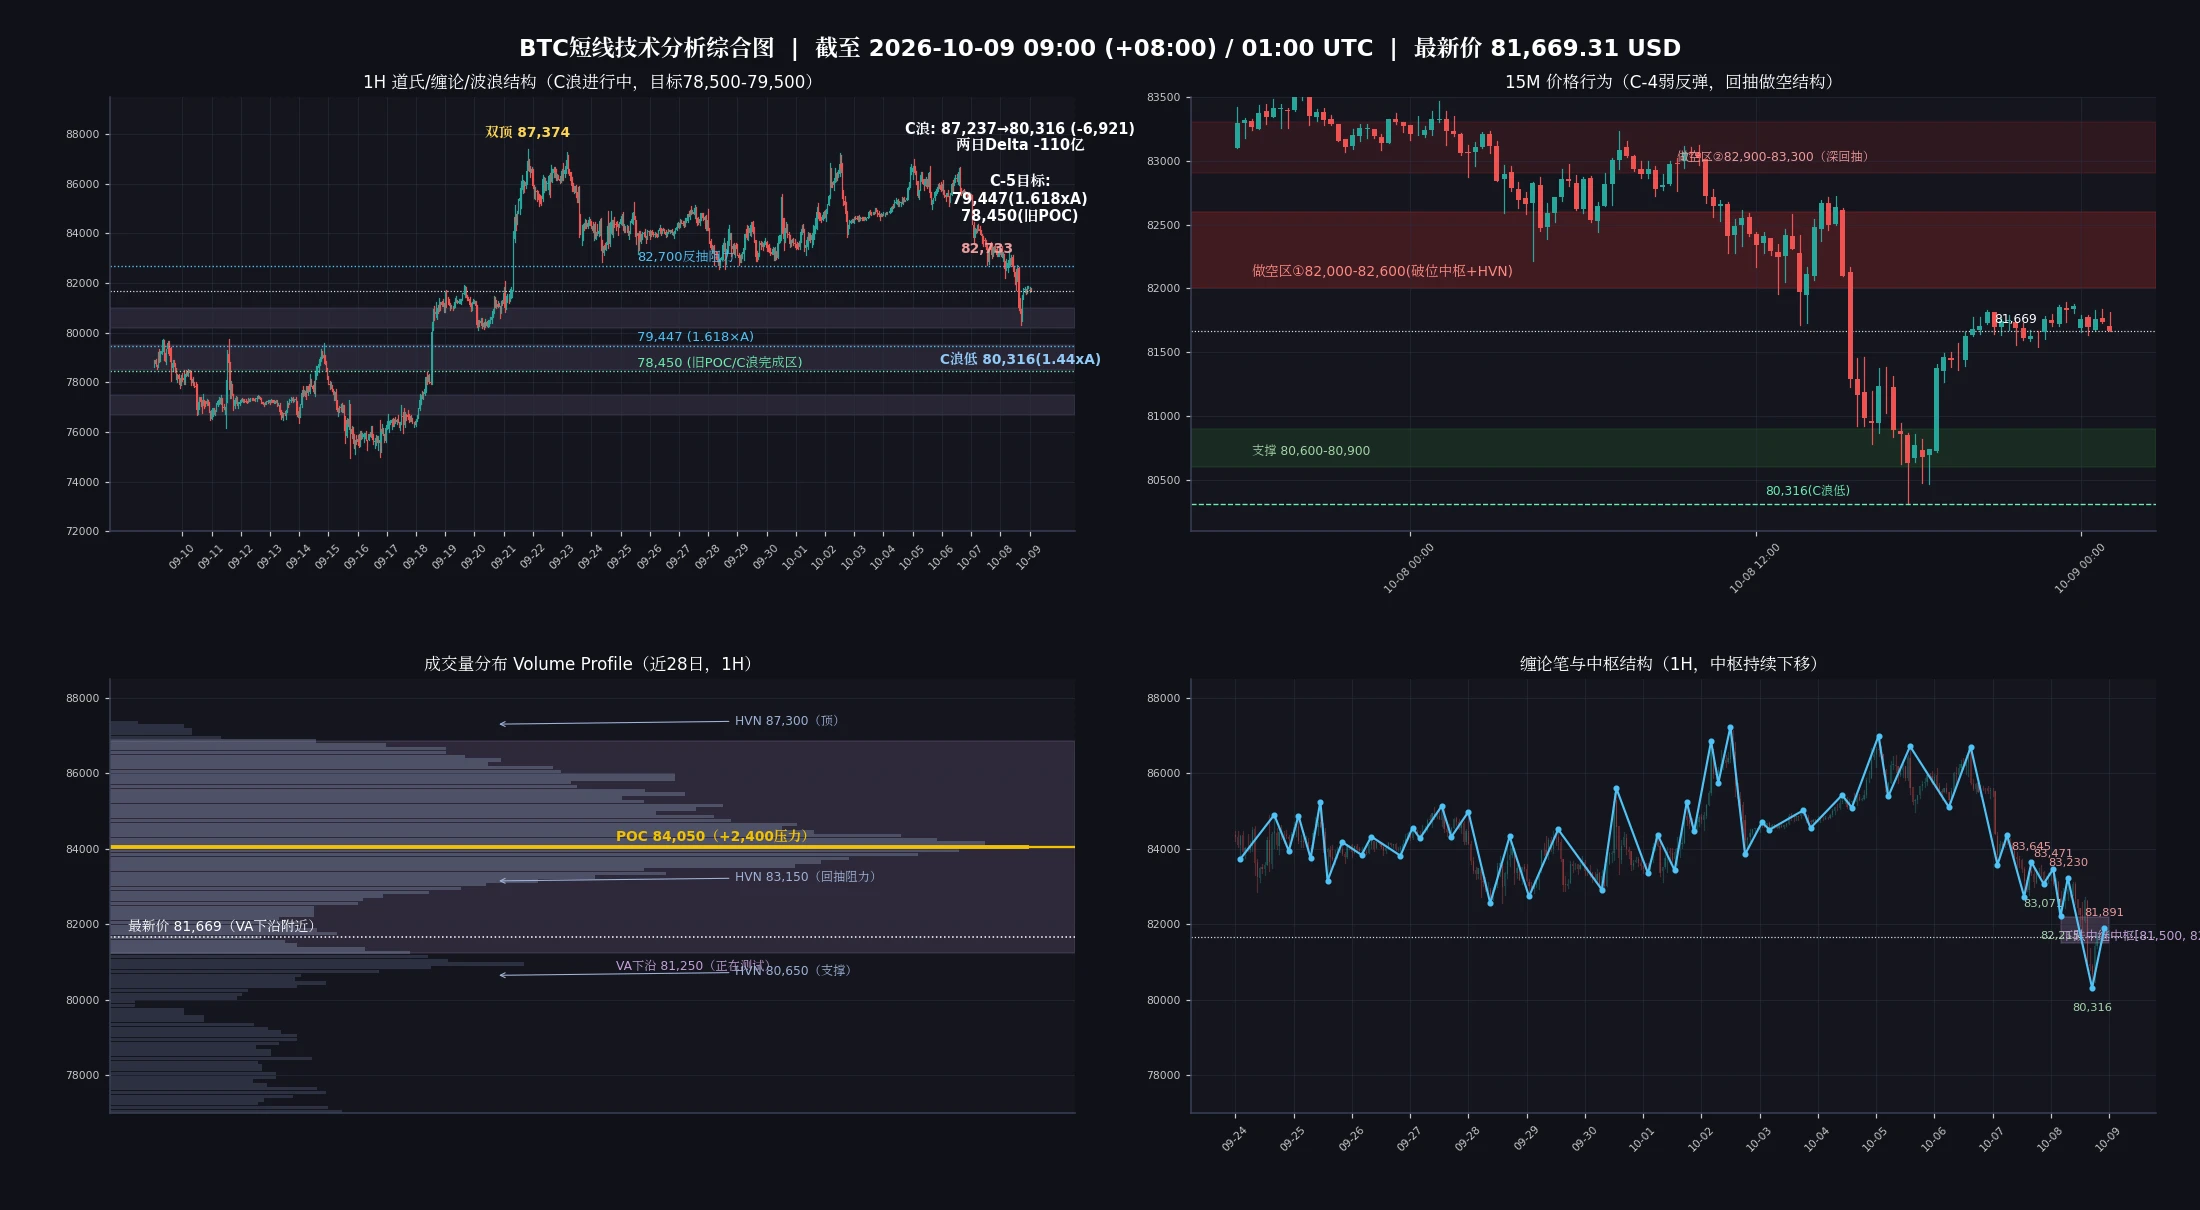Click the 双顶 87,374 annotation
Viewport: 2200px width, 1210px height.
click(x=527, y=132)
